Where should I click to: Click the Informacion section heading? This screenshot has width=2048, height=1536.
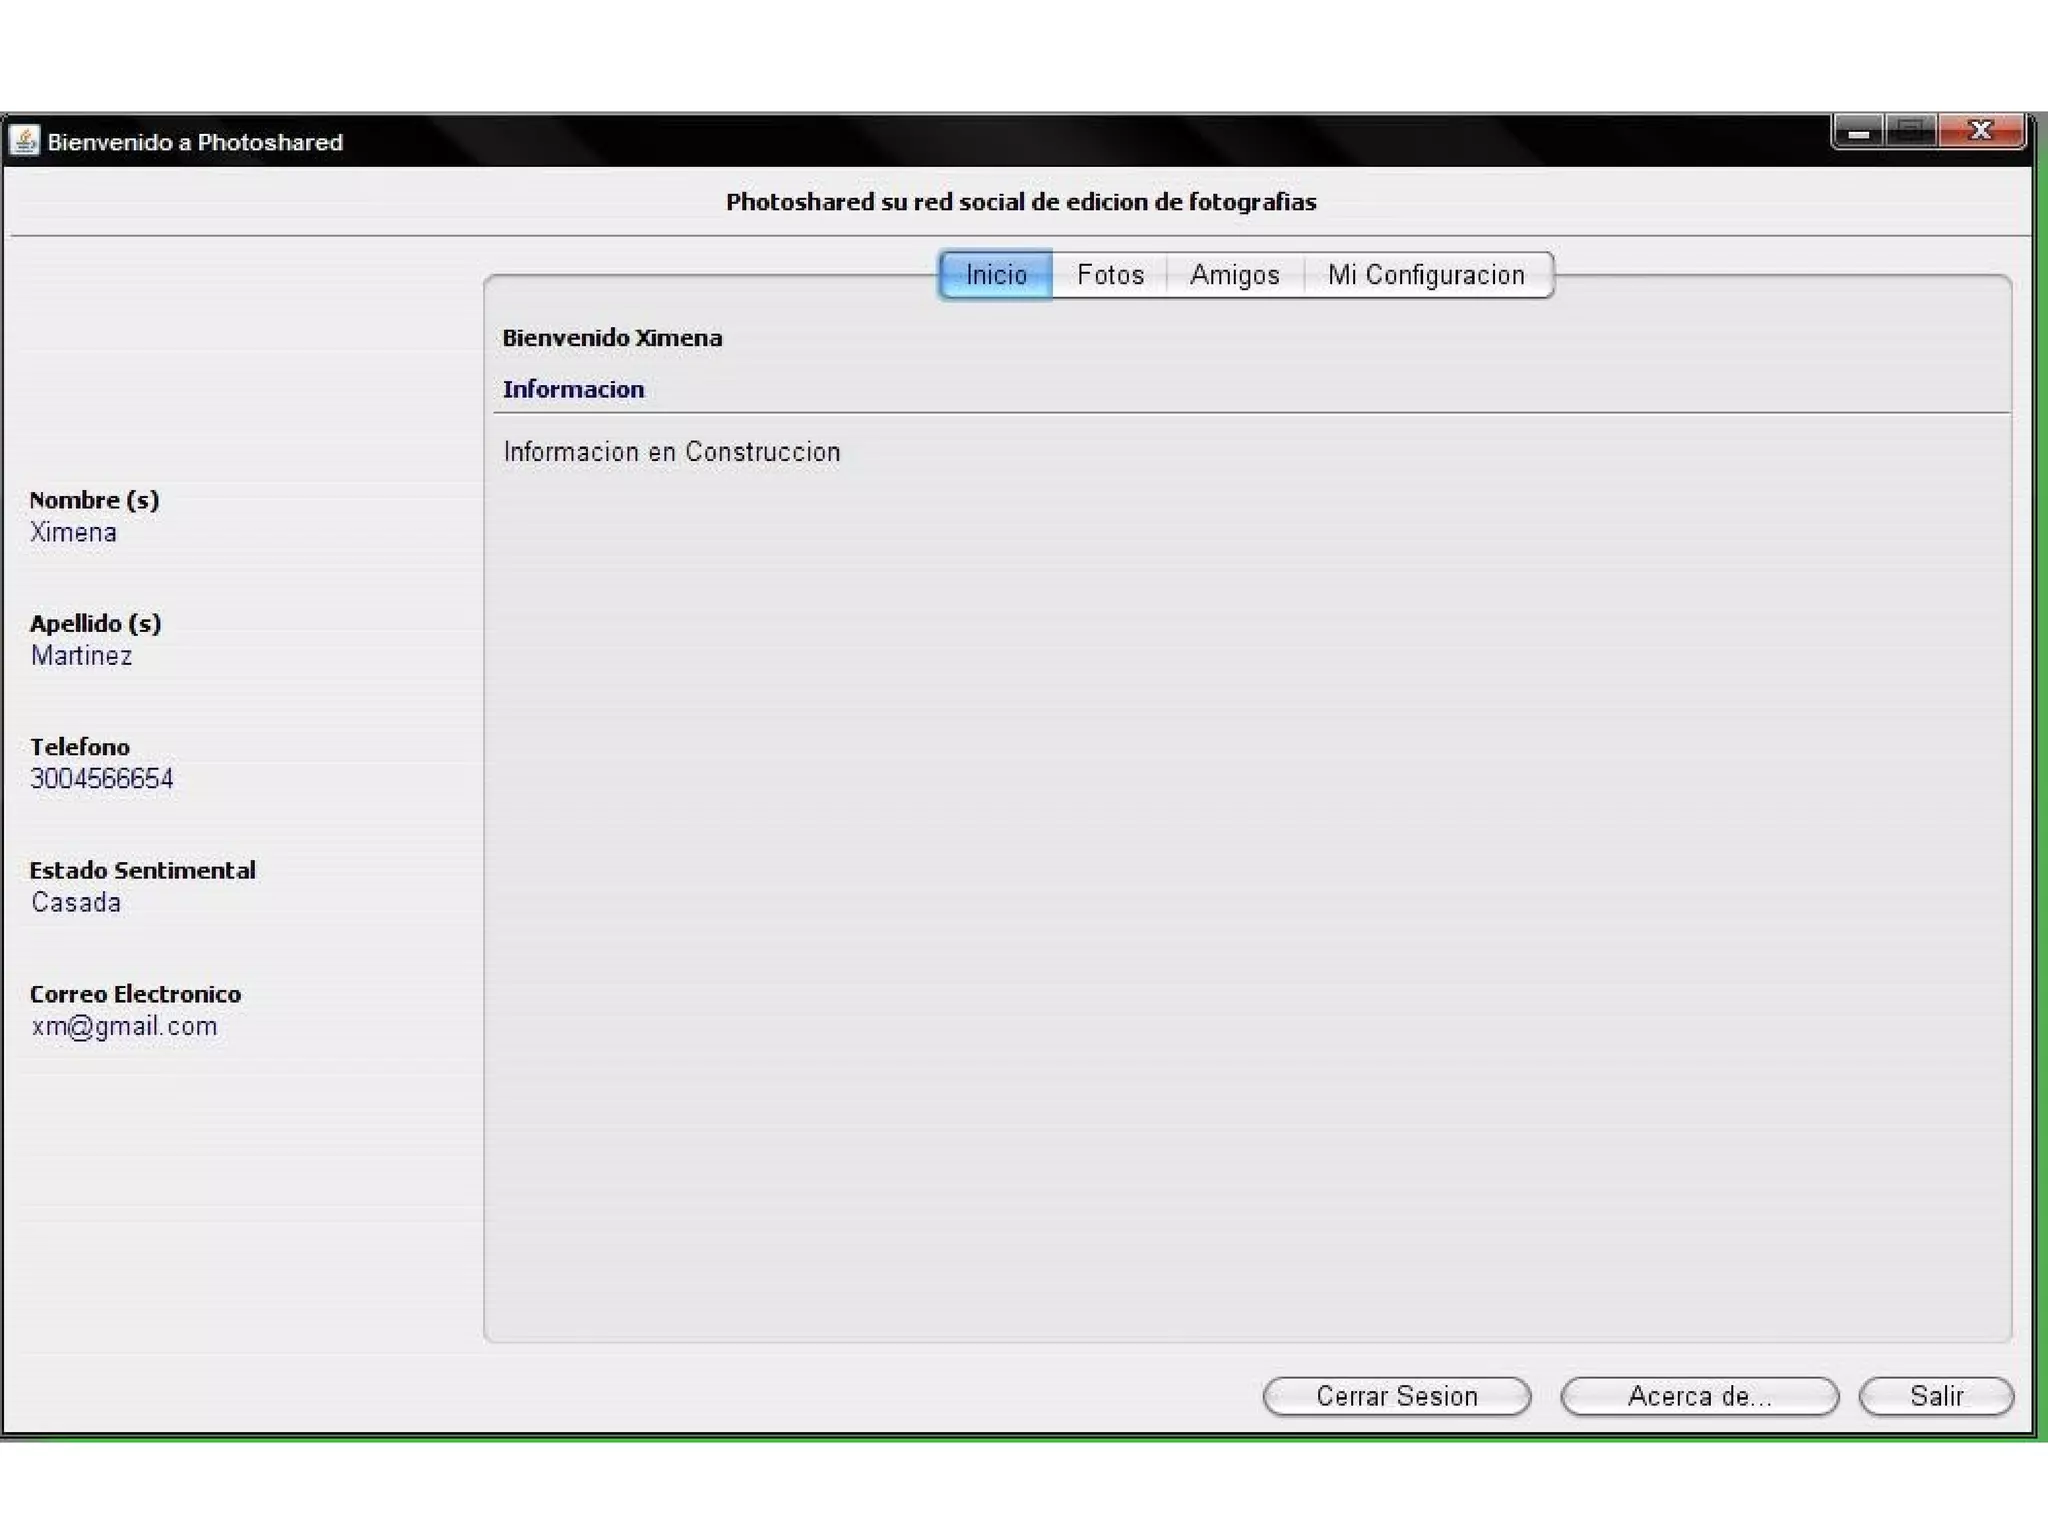click(573, 389)
